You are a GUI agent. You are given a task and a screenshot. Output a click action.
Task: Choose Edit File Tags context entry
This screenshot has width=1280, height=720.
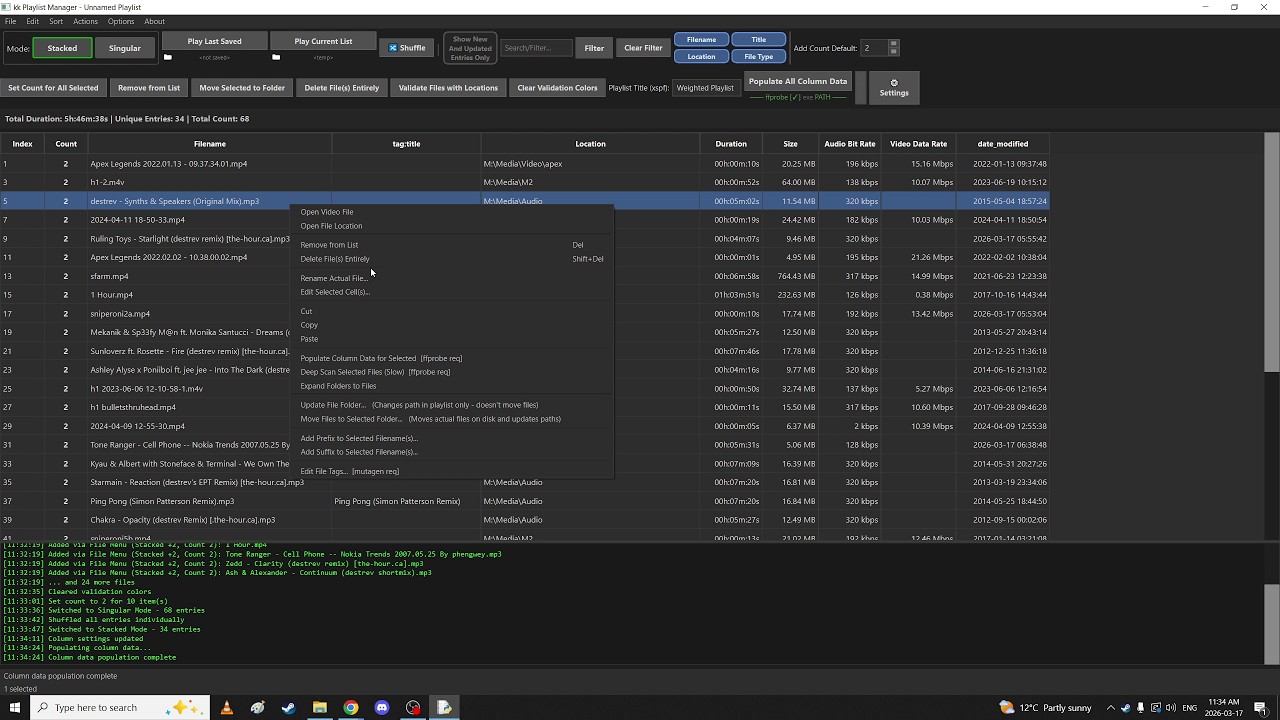click(x=451, y=471)
